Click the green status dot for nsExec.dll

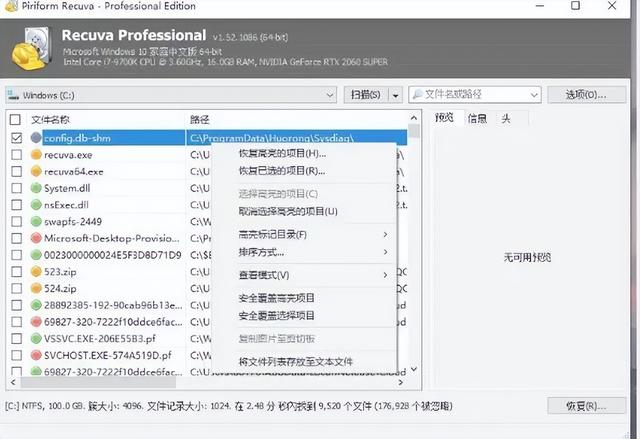36,205
